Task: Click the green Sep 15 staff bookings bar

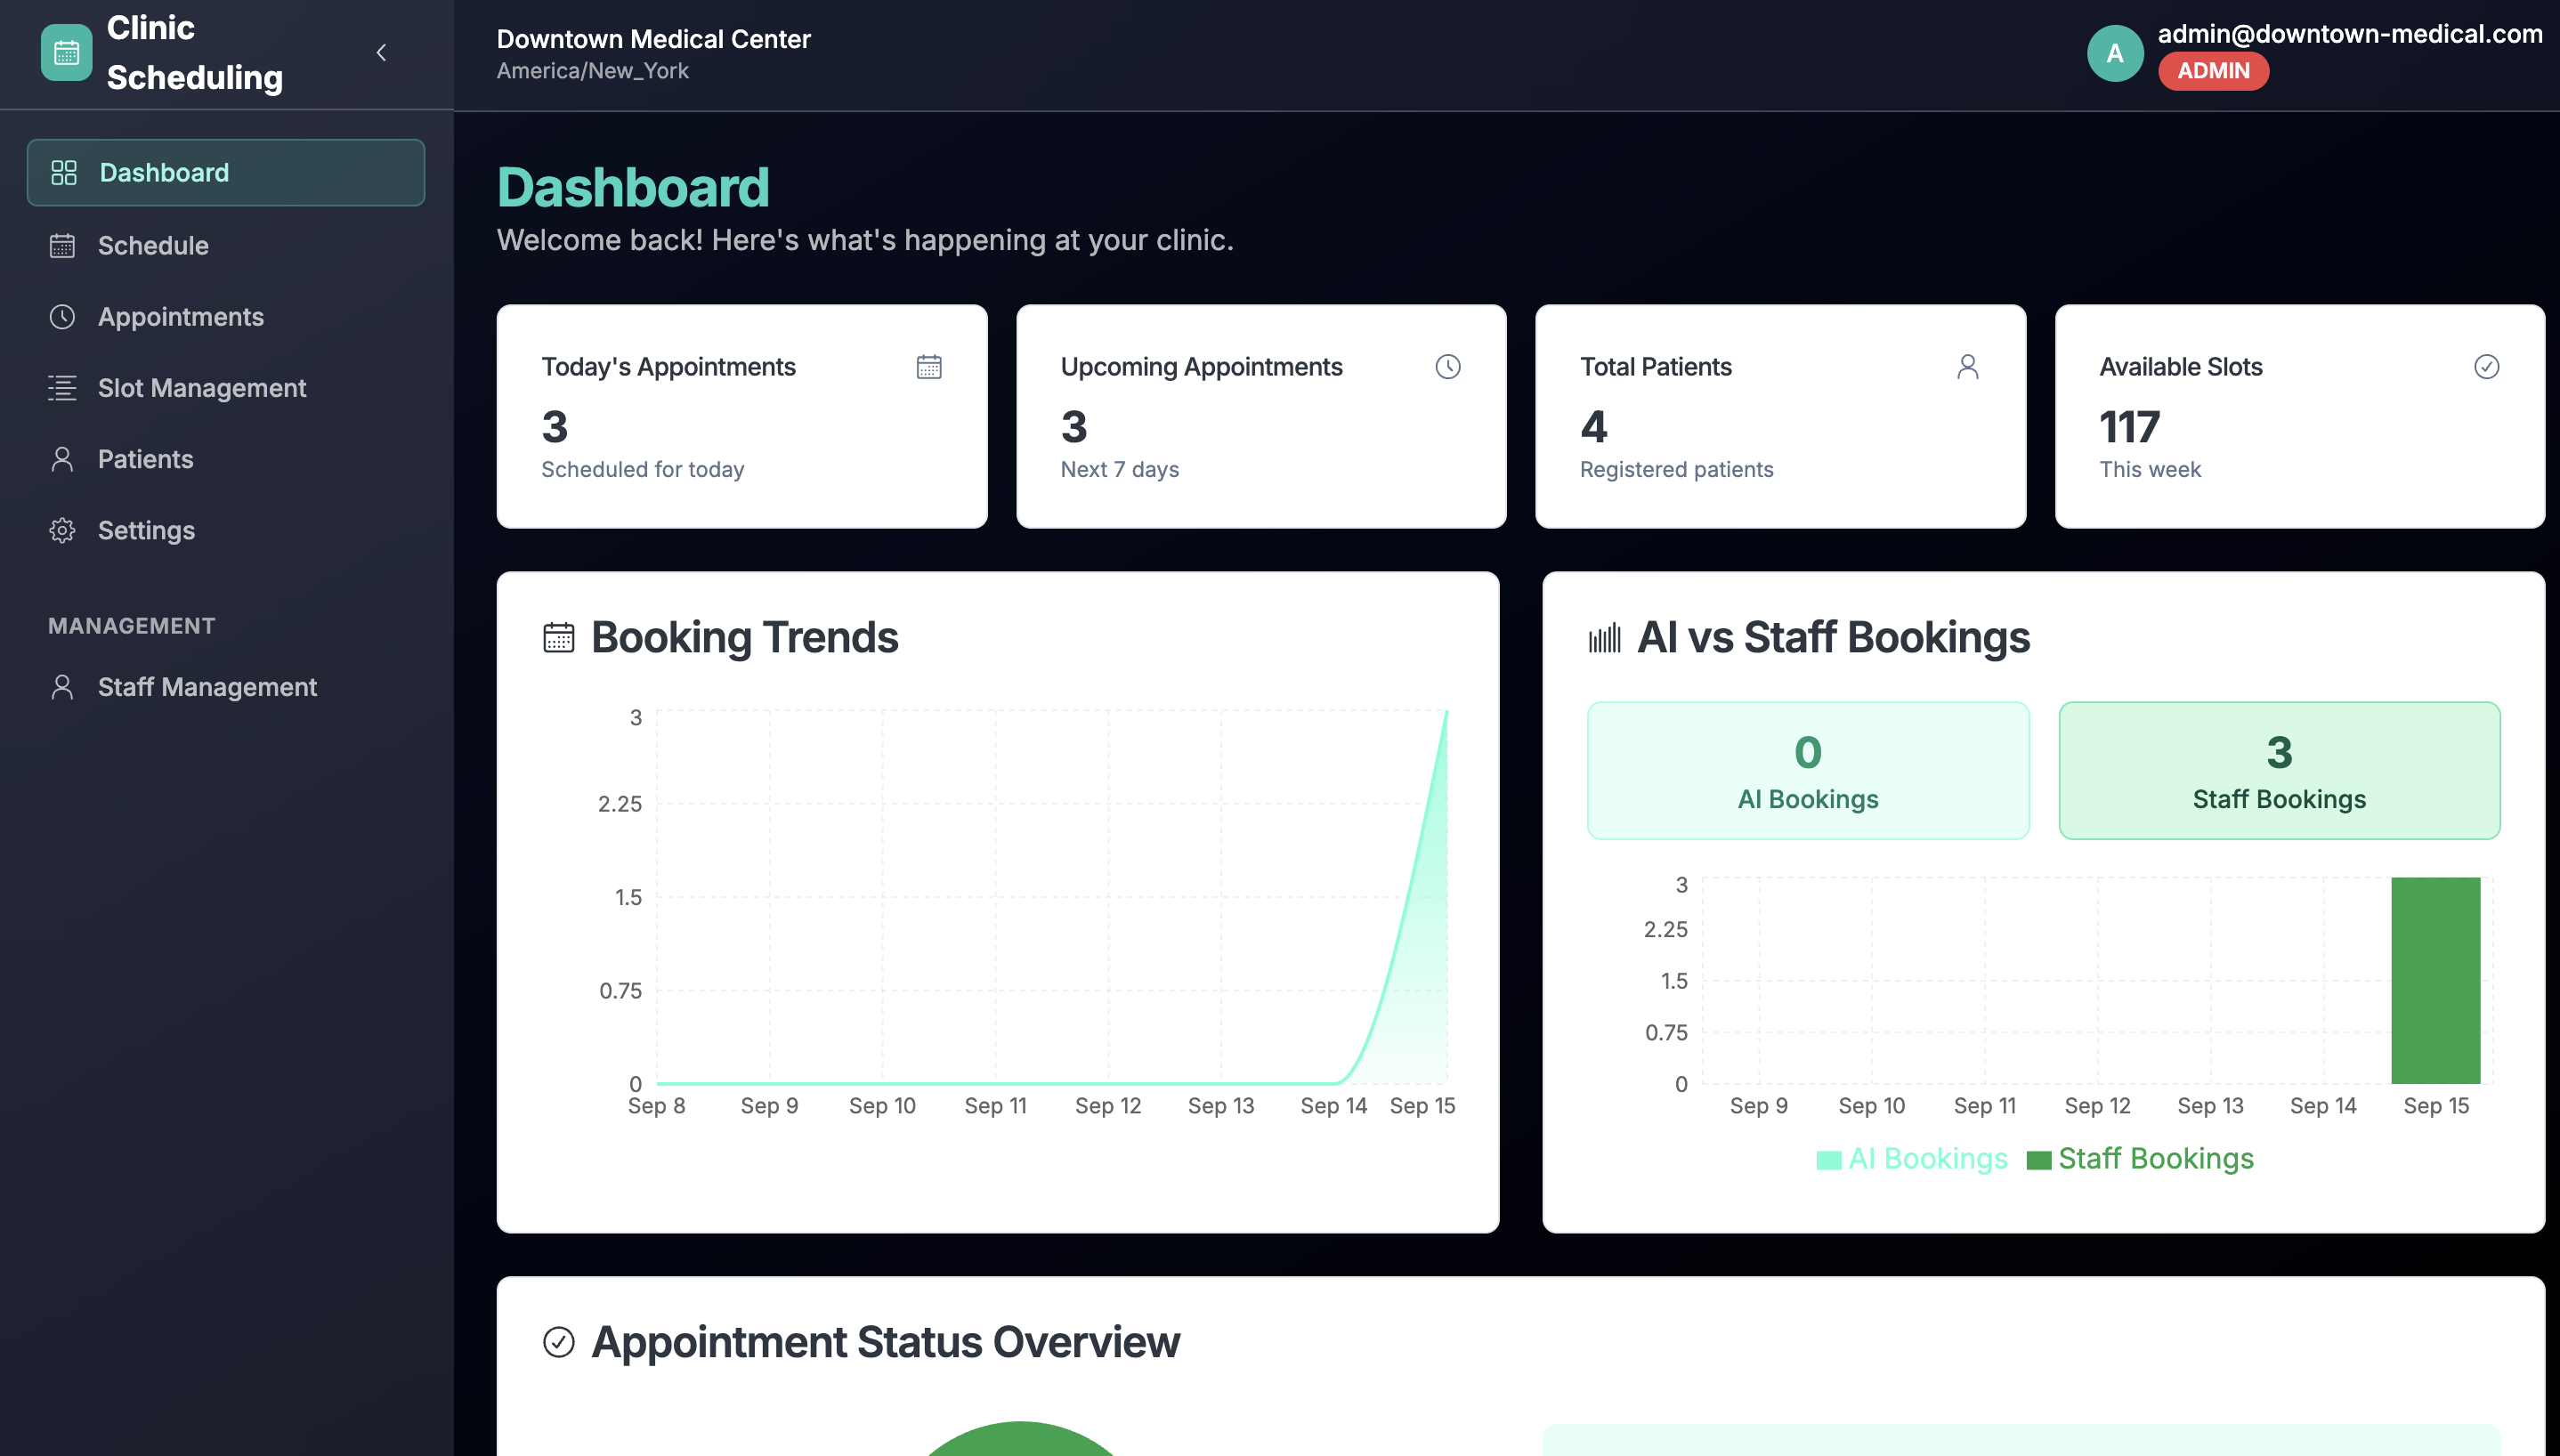Action: point(2435,980)
